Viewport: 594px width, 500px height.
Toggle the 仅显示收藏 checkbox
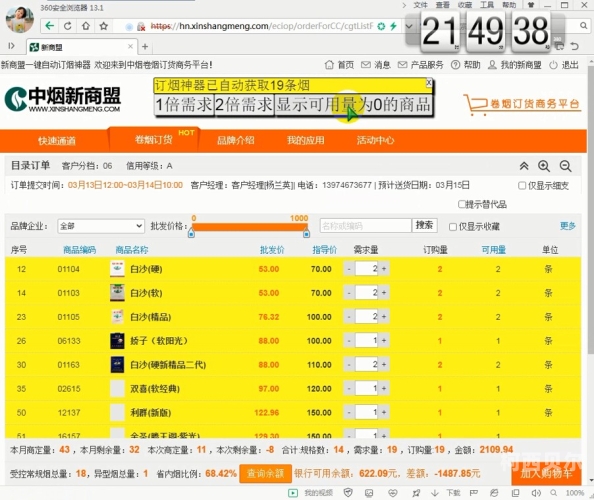453,227
